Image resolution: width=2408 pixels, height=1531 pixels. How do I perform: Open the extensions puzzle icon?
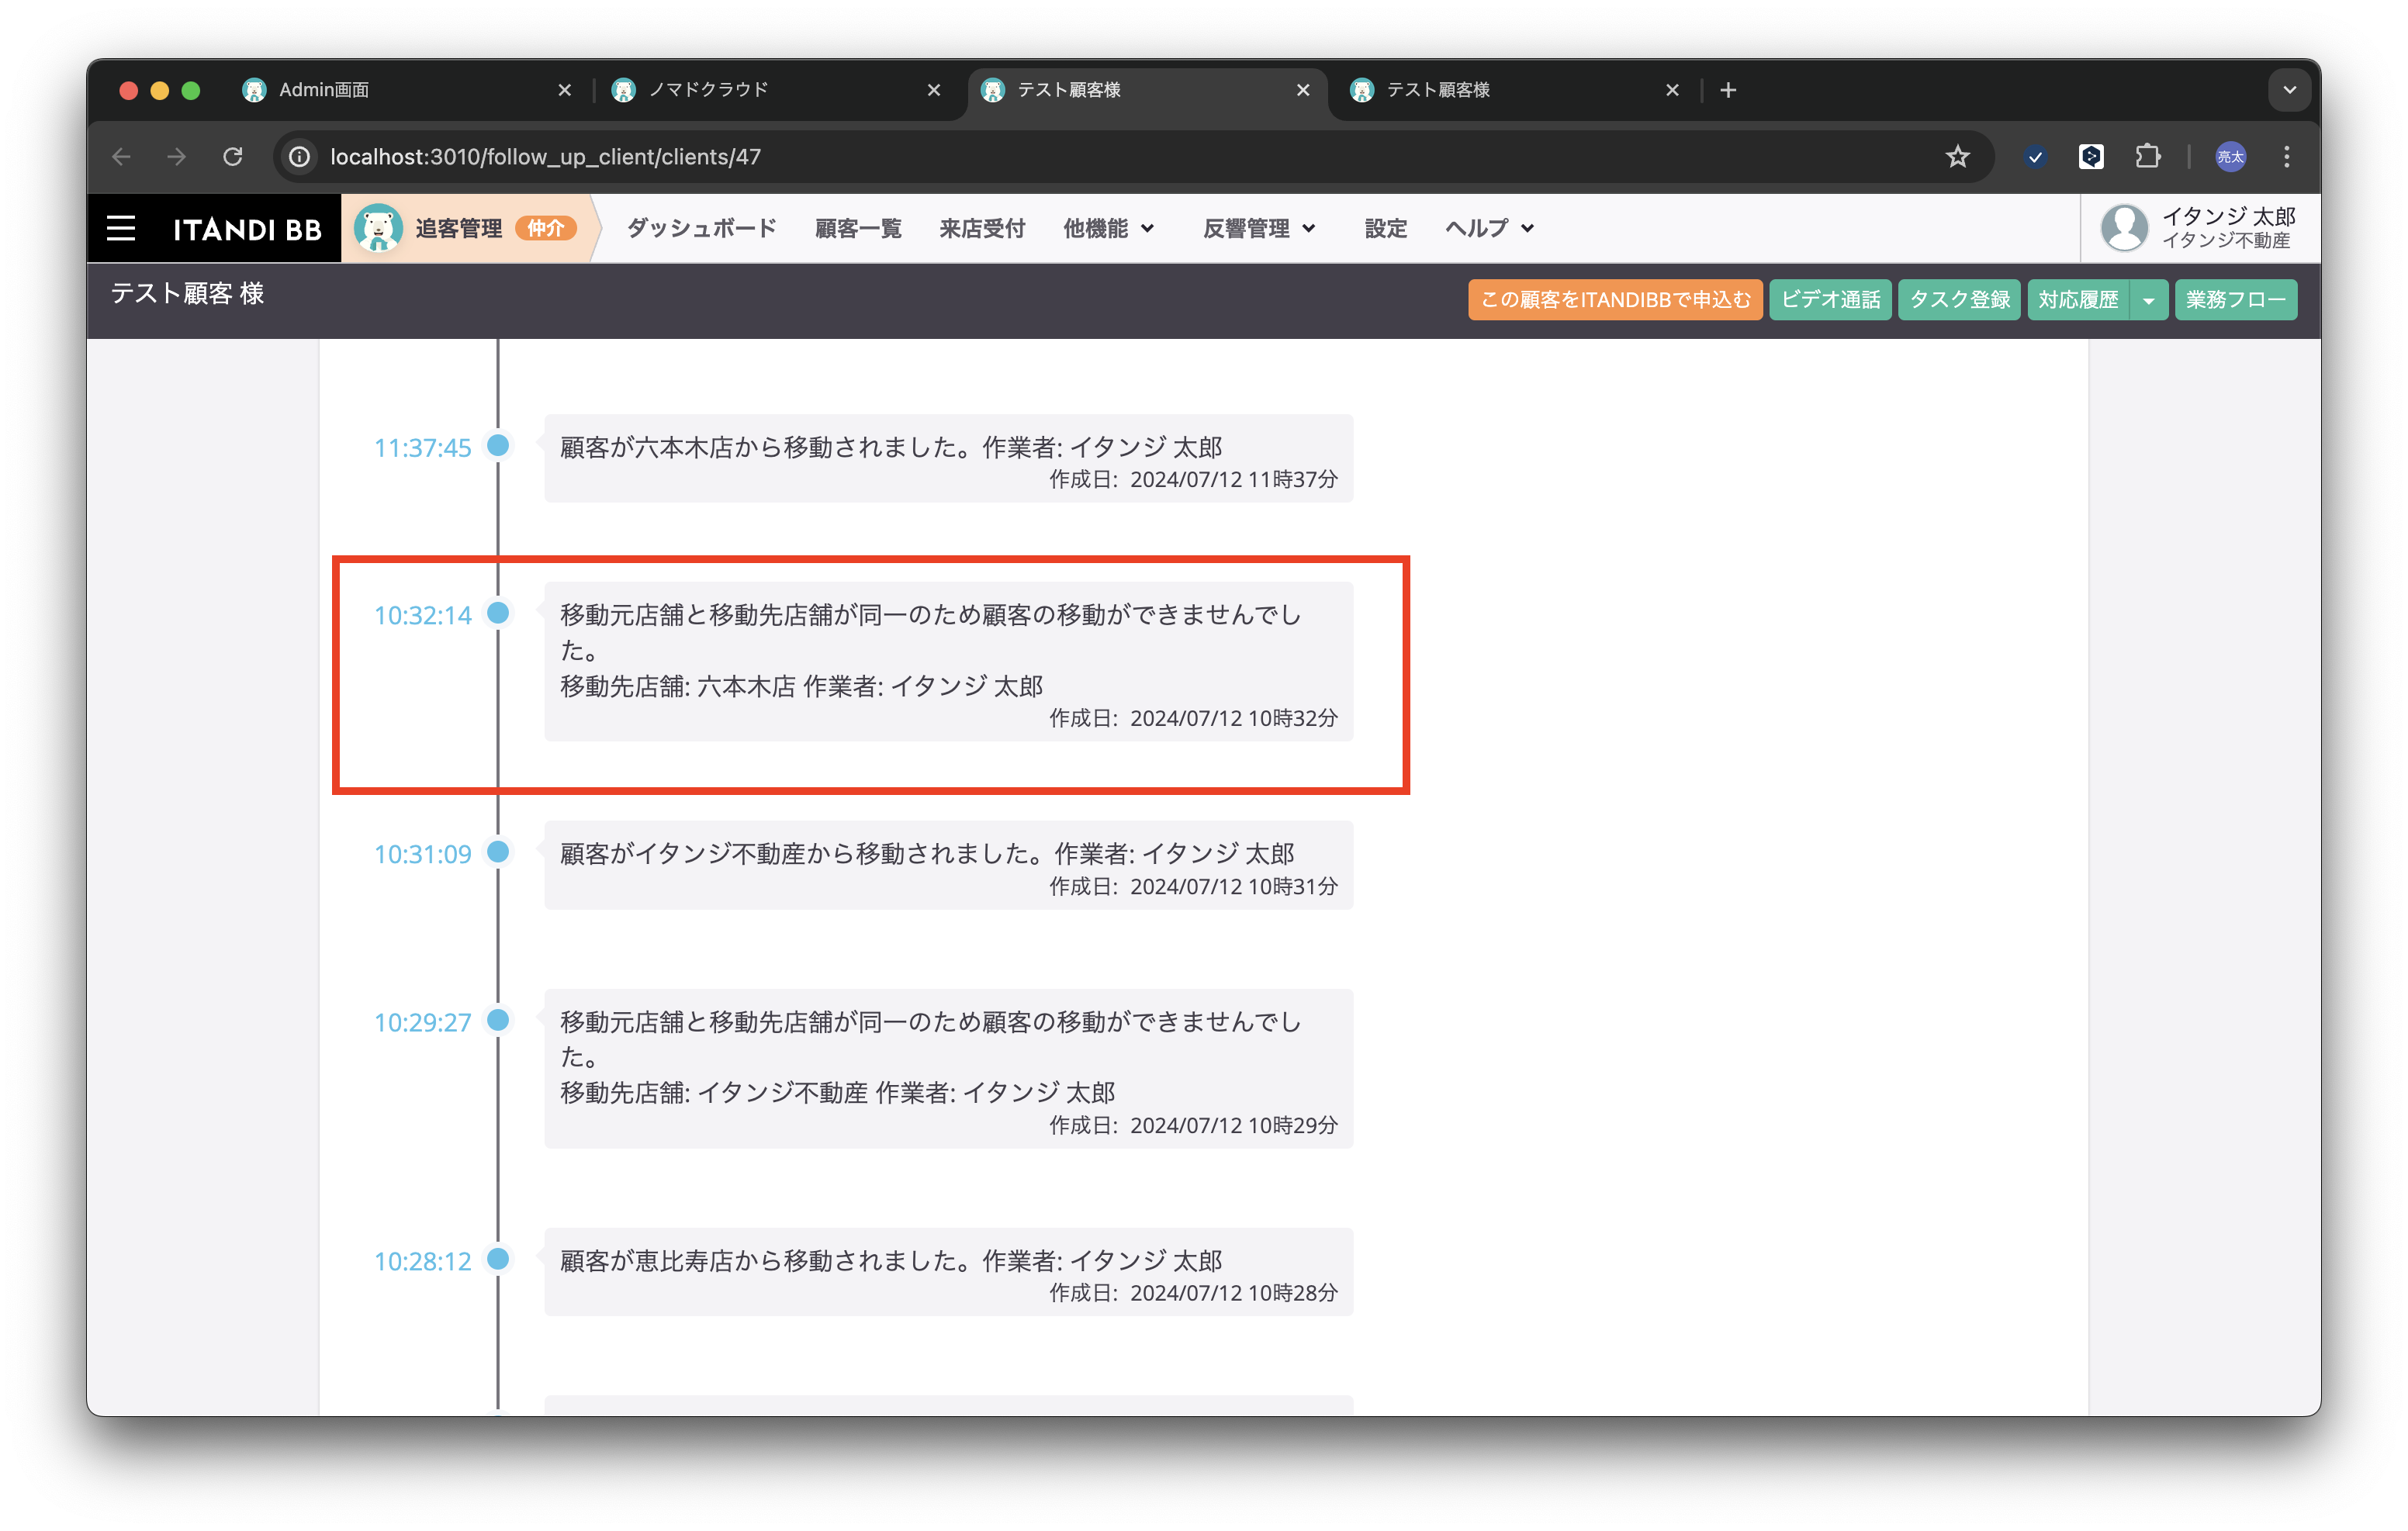point(2147,157)
